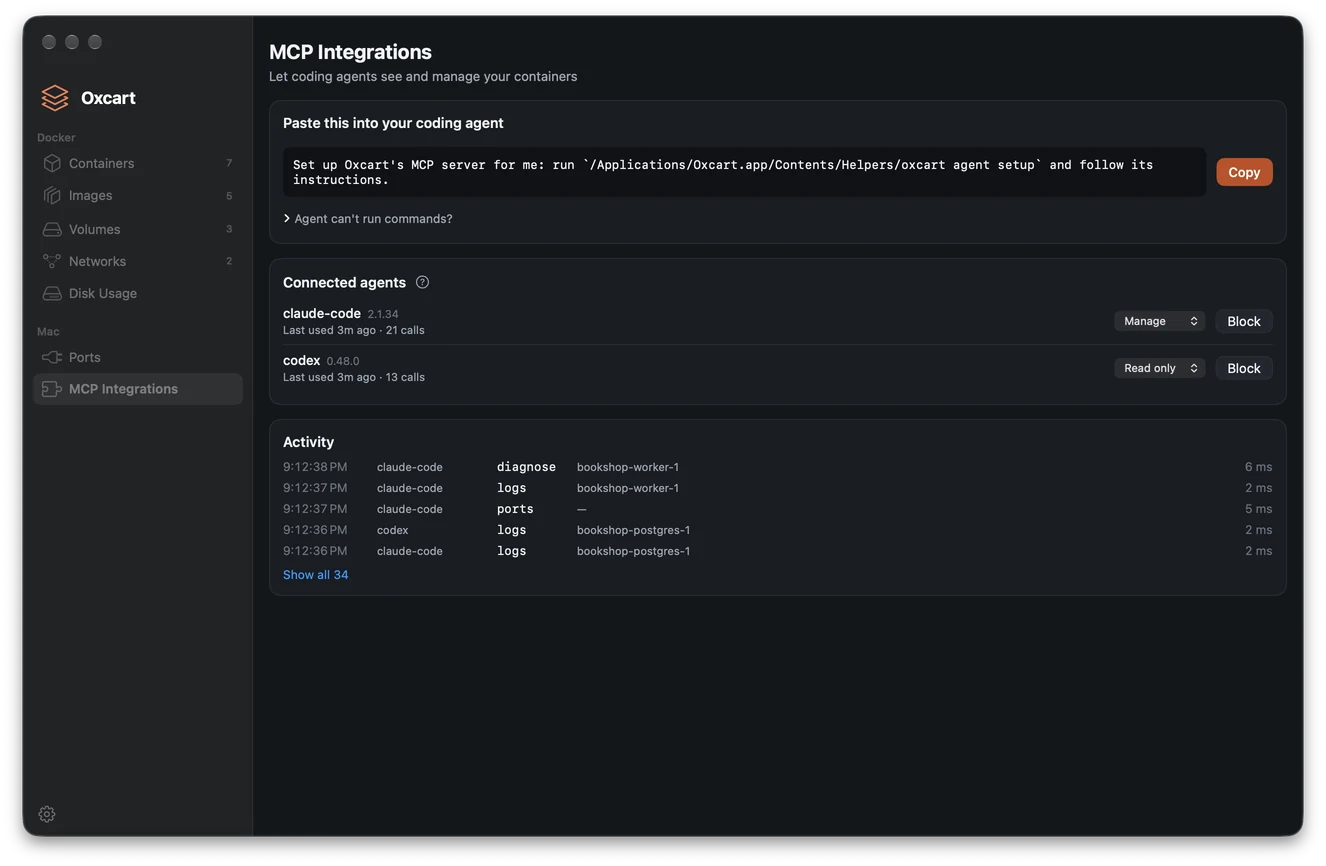Click the setup command text box
This screenshot has width=1326, height=866.
tap(744, 172)
